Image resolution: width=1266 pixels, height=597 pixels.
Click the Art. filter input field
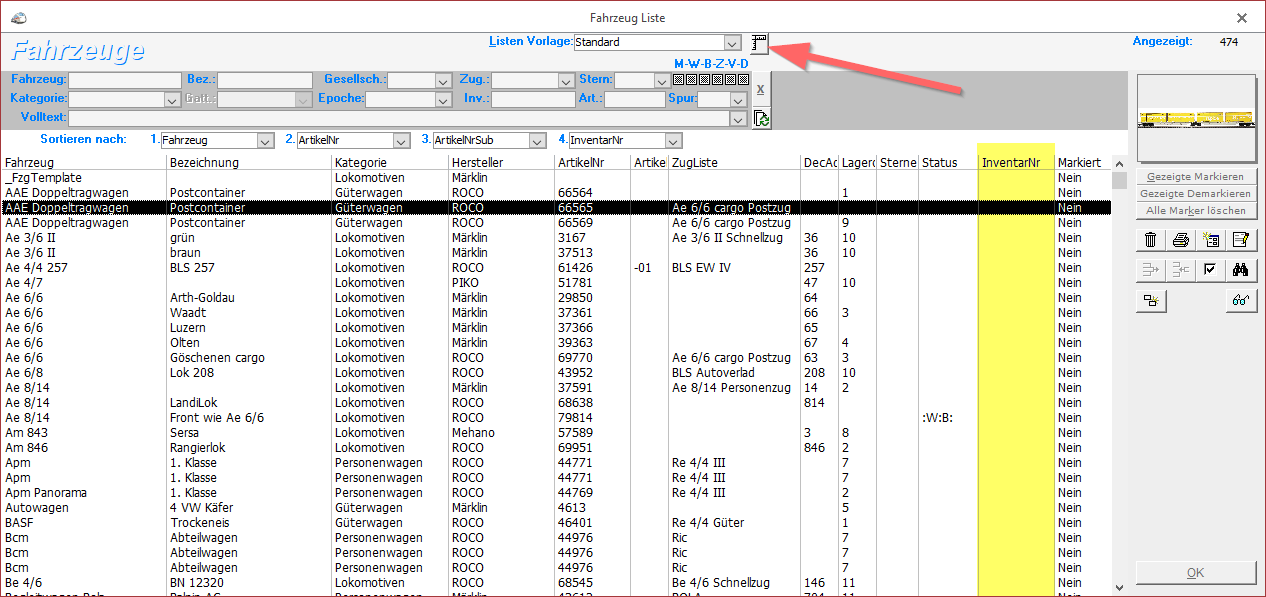634,100
